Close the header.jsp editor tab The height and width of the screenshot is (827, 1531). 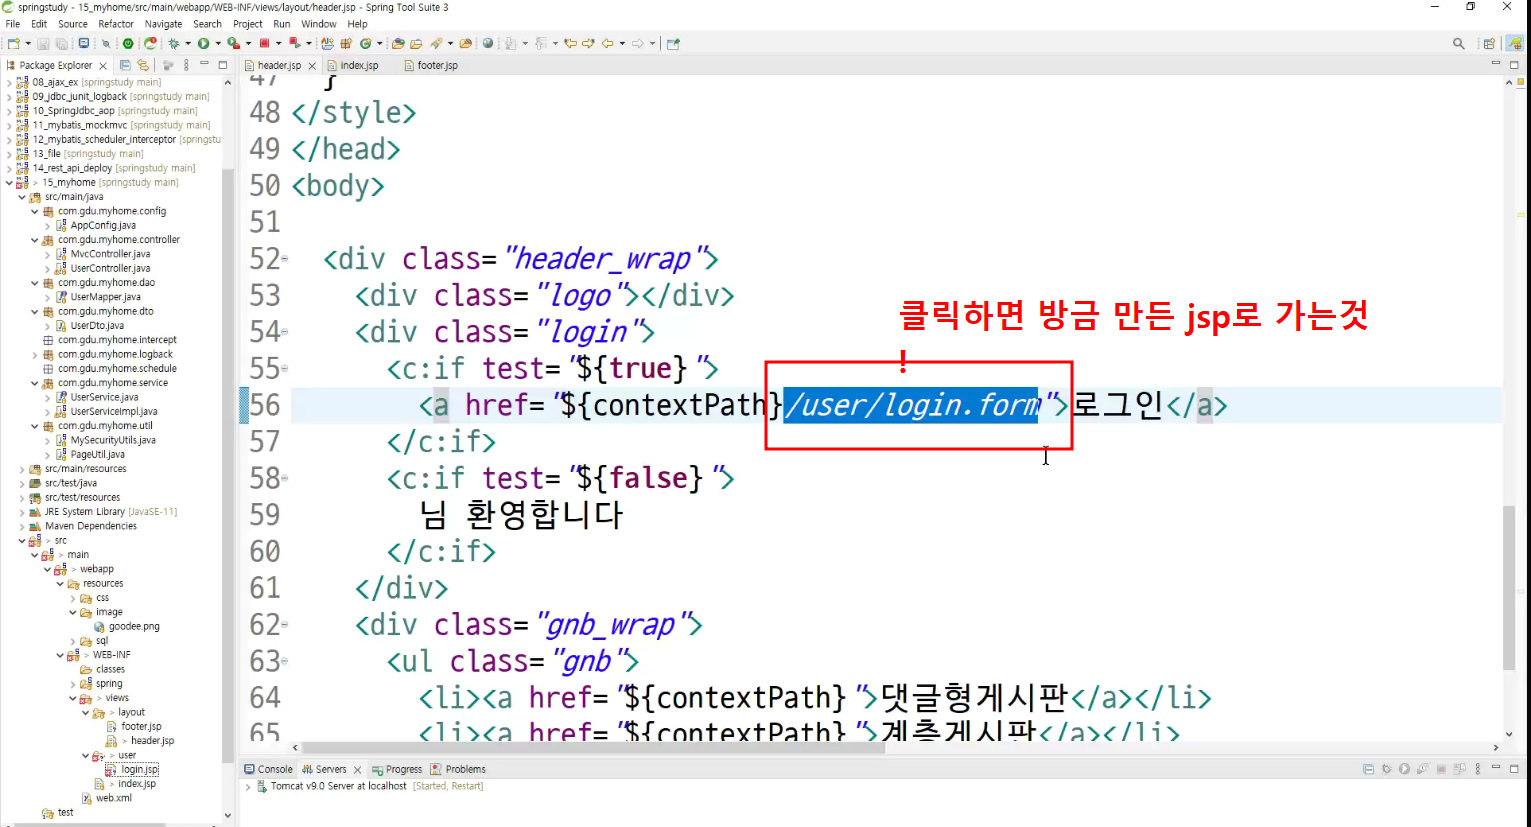tap(312, 66)
